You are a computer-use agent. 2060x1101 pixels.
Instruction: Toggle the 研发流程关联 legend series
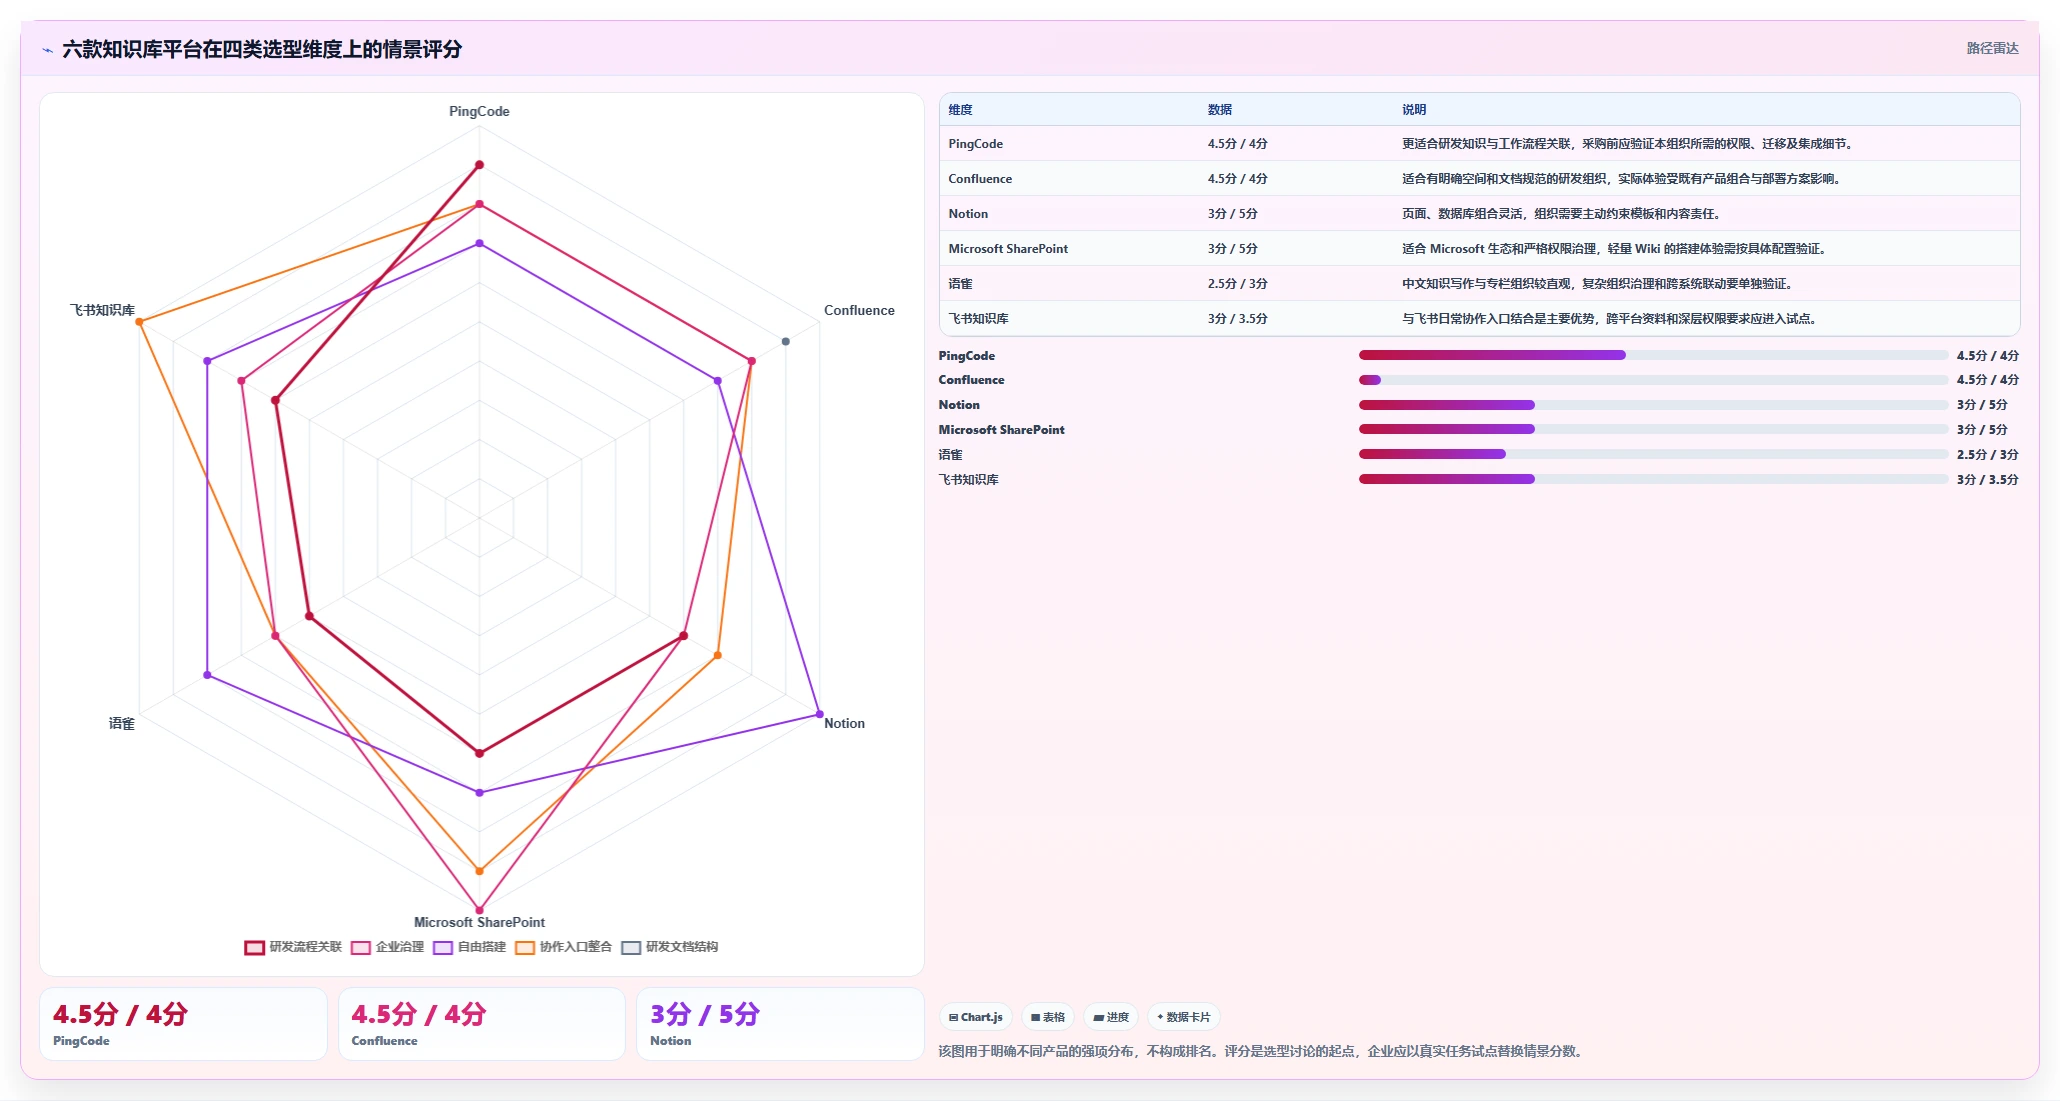tap(293, 947)
